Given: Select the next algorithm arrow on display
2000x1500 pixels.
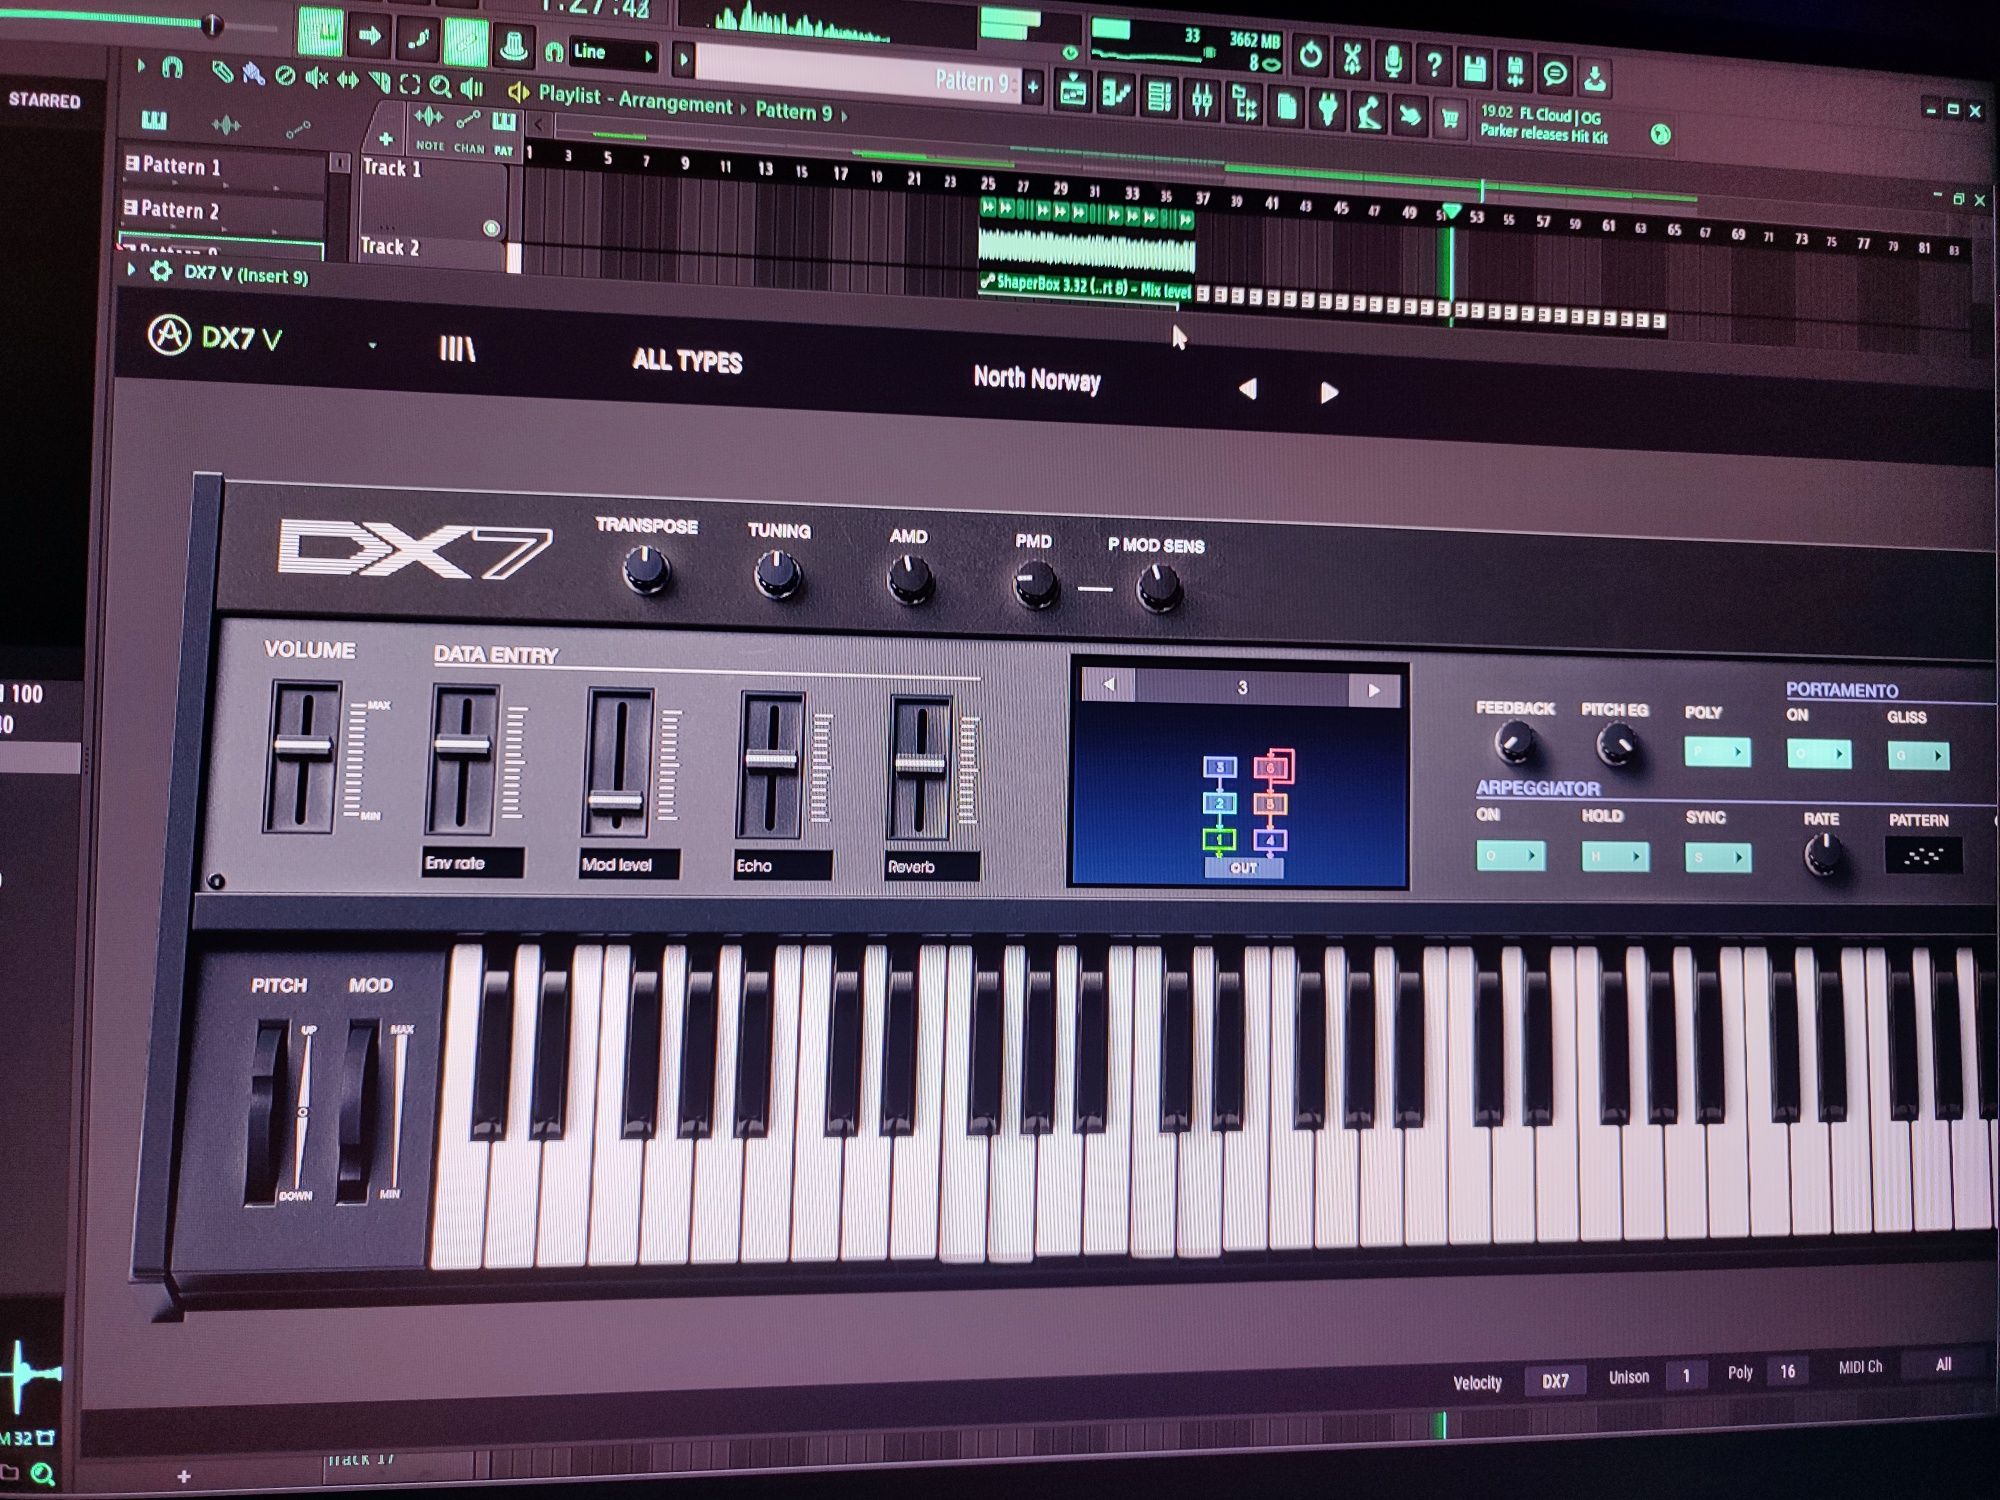Looking at the screenshot, I should 1374,690.
